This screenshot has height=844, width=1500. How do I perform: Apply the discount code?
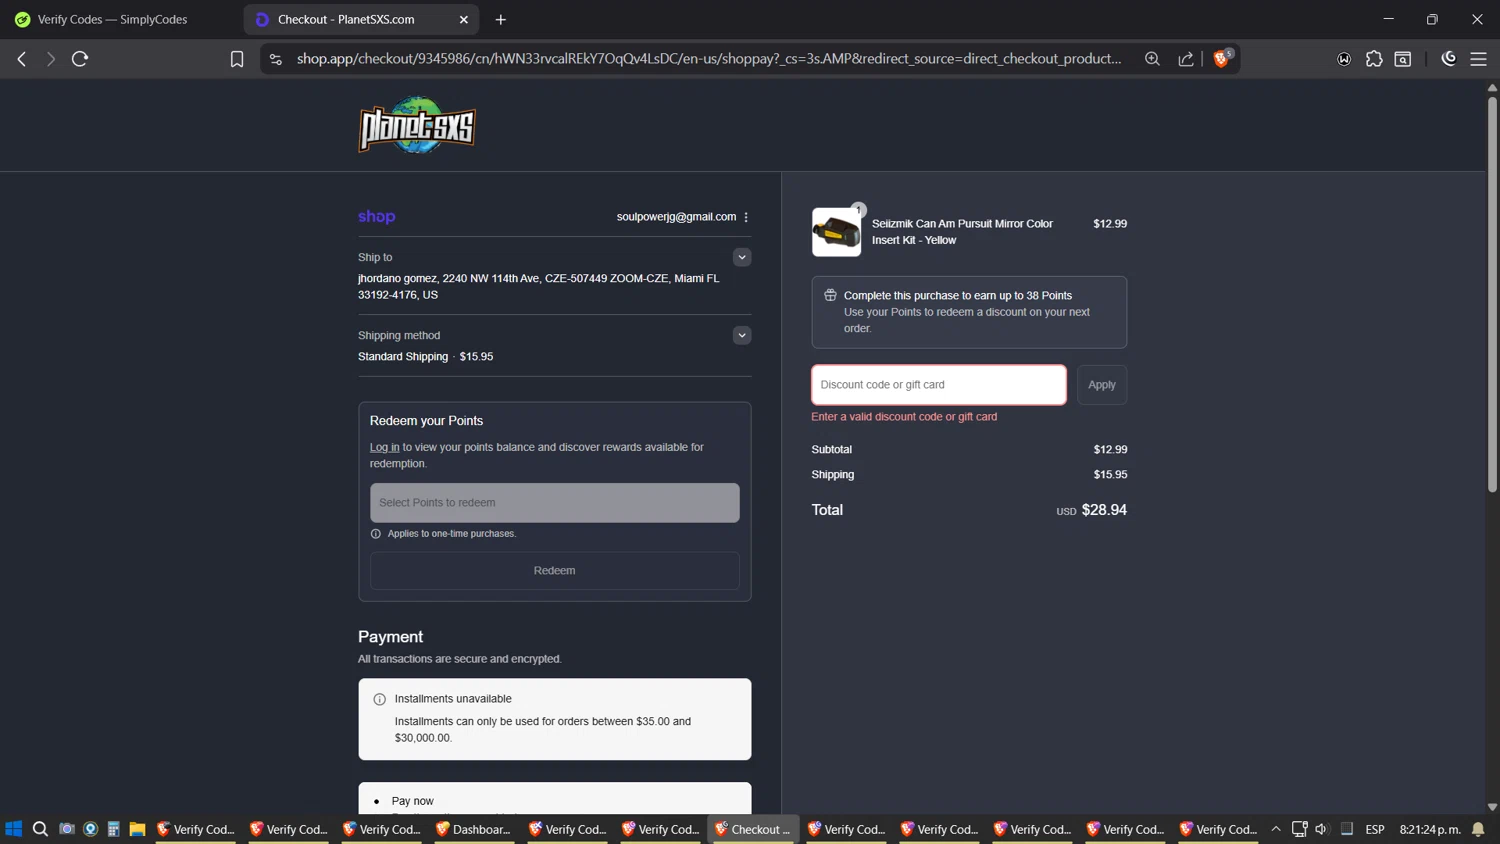(x=1101, y=385)
